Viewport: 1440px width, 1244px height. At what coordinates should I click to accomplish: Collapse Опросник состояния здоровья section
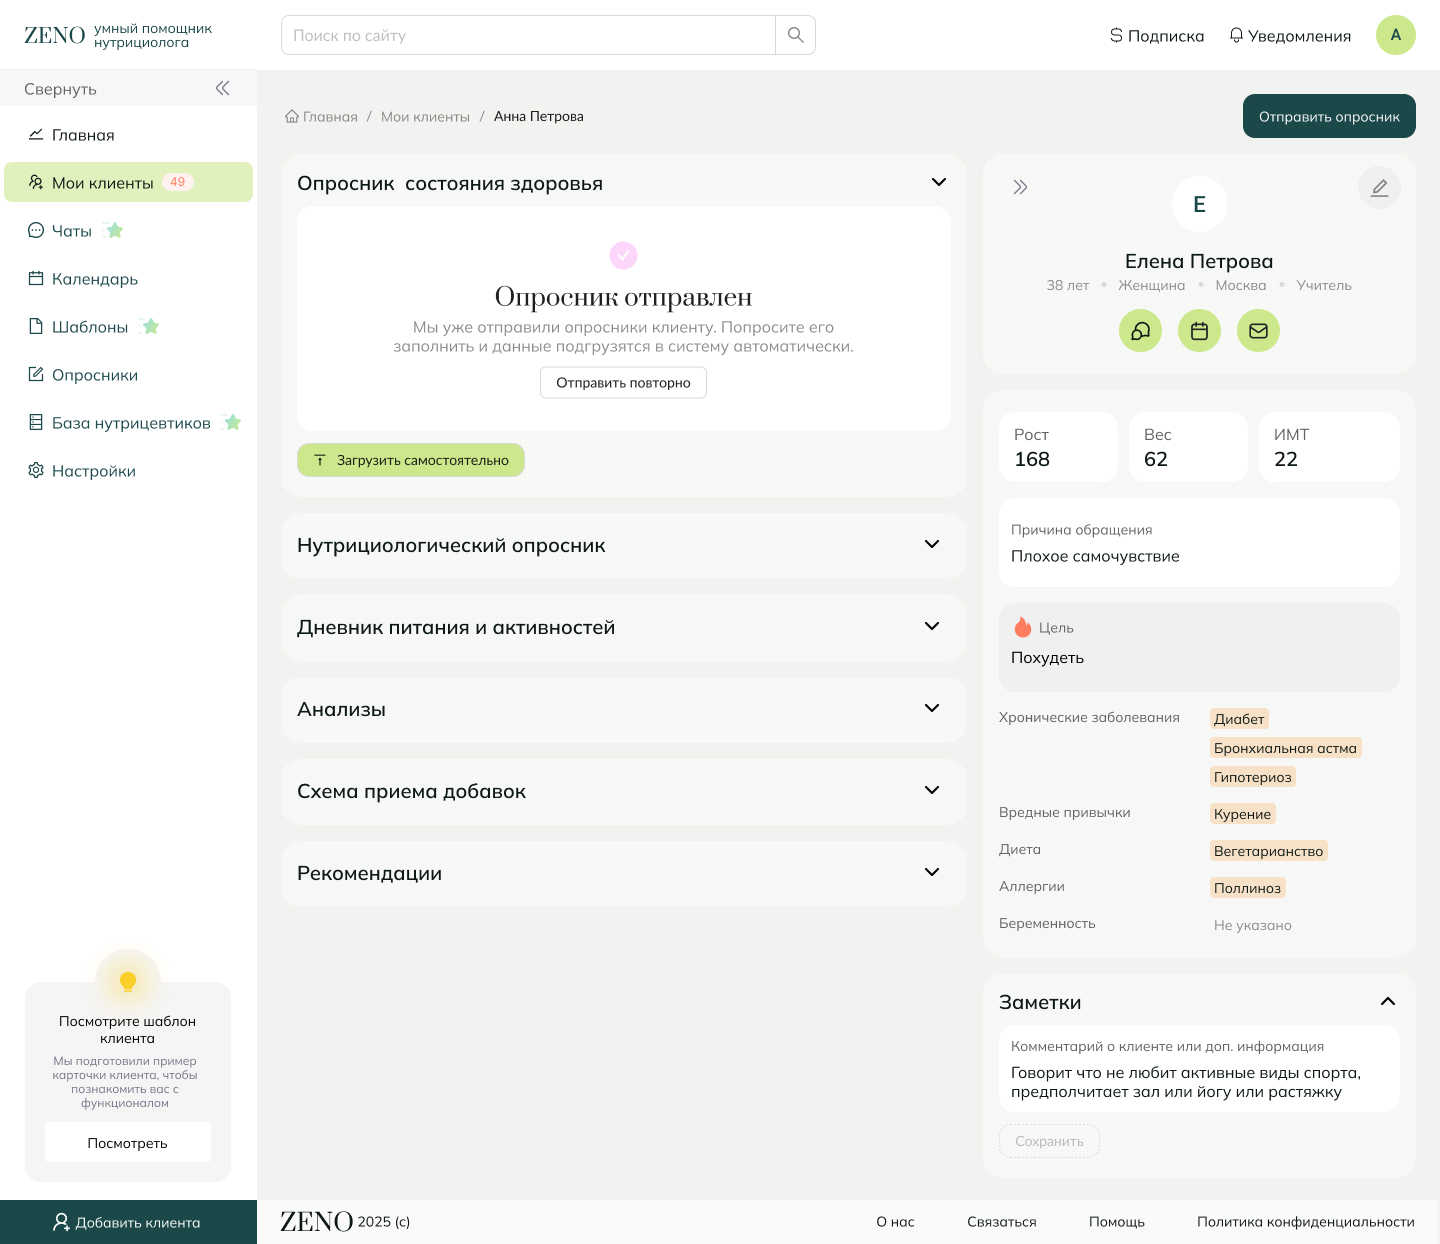click(938, 182)
